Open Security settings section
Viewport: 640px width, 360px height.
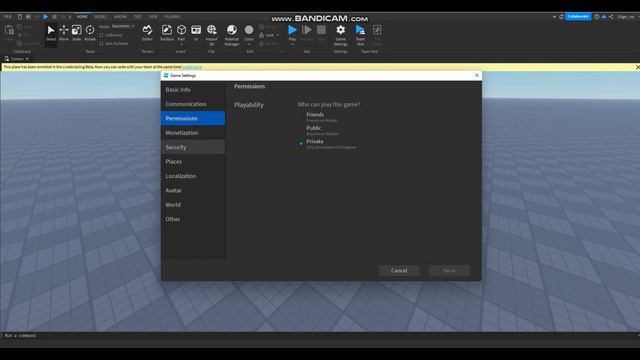tap(193, 147)
